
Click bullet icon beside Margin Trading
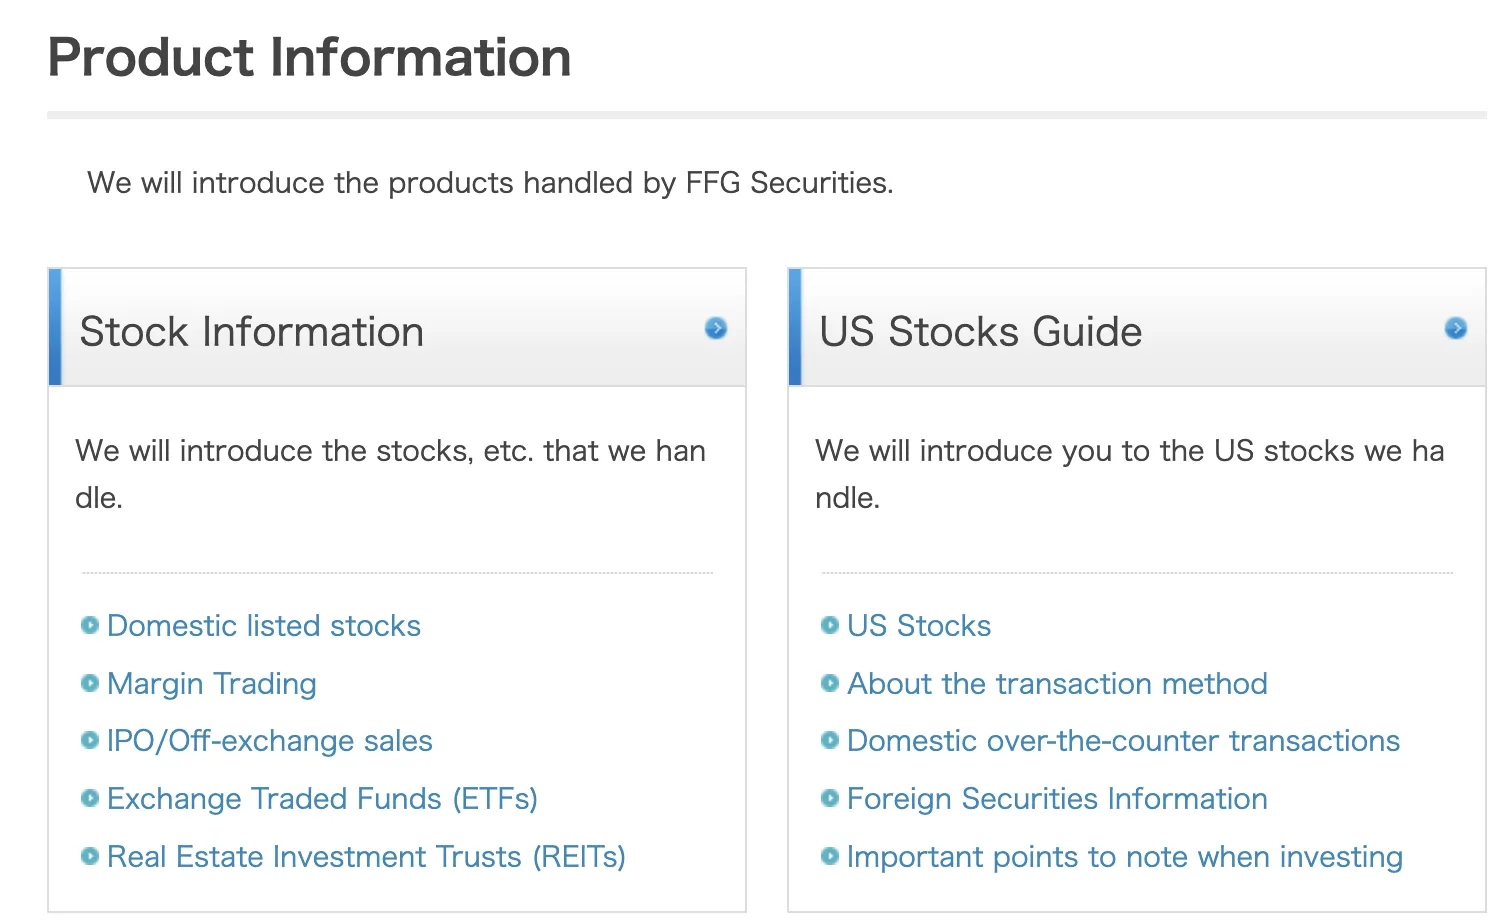pyautogui.click(x=90, y=683)
